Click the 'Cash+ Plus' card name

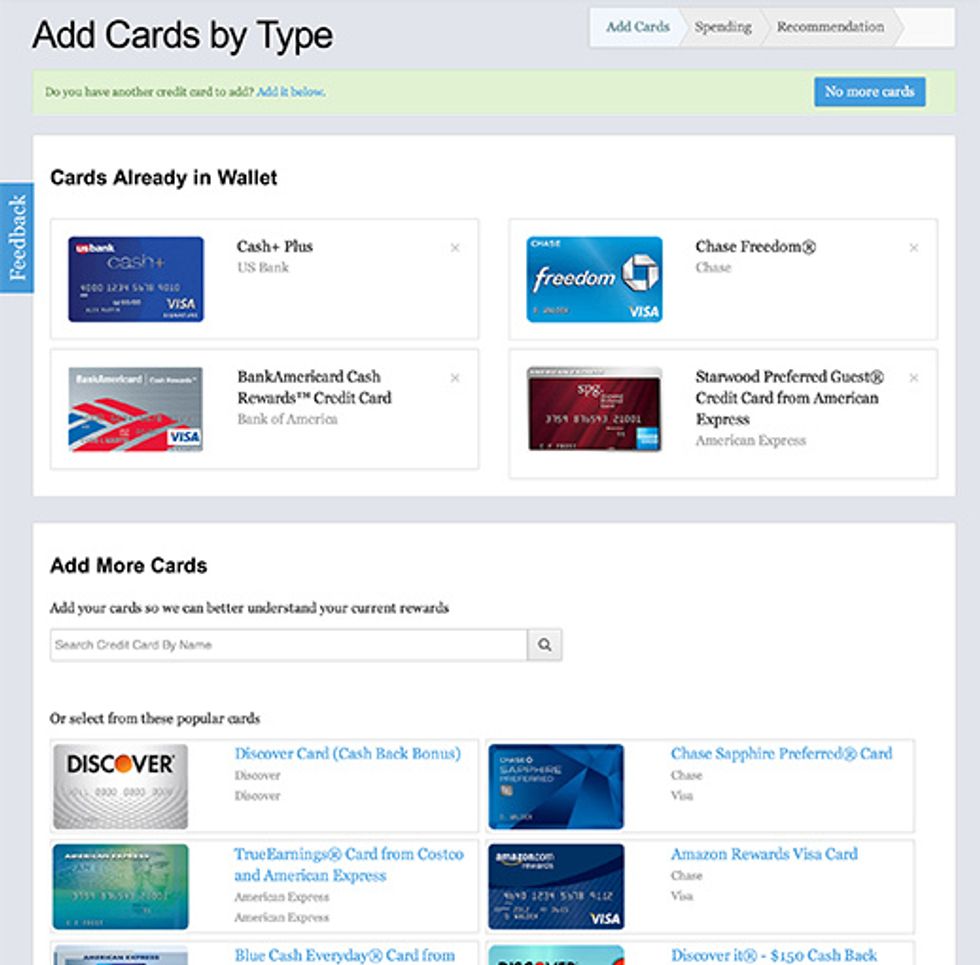[x=274, y=246]
